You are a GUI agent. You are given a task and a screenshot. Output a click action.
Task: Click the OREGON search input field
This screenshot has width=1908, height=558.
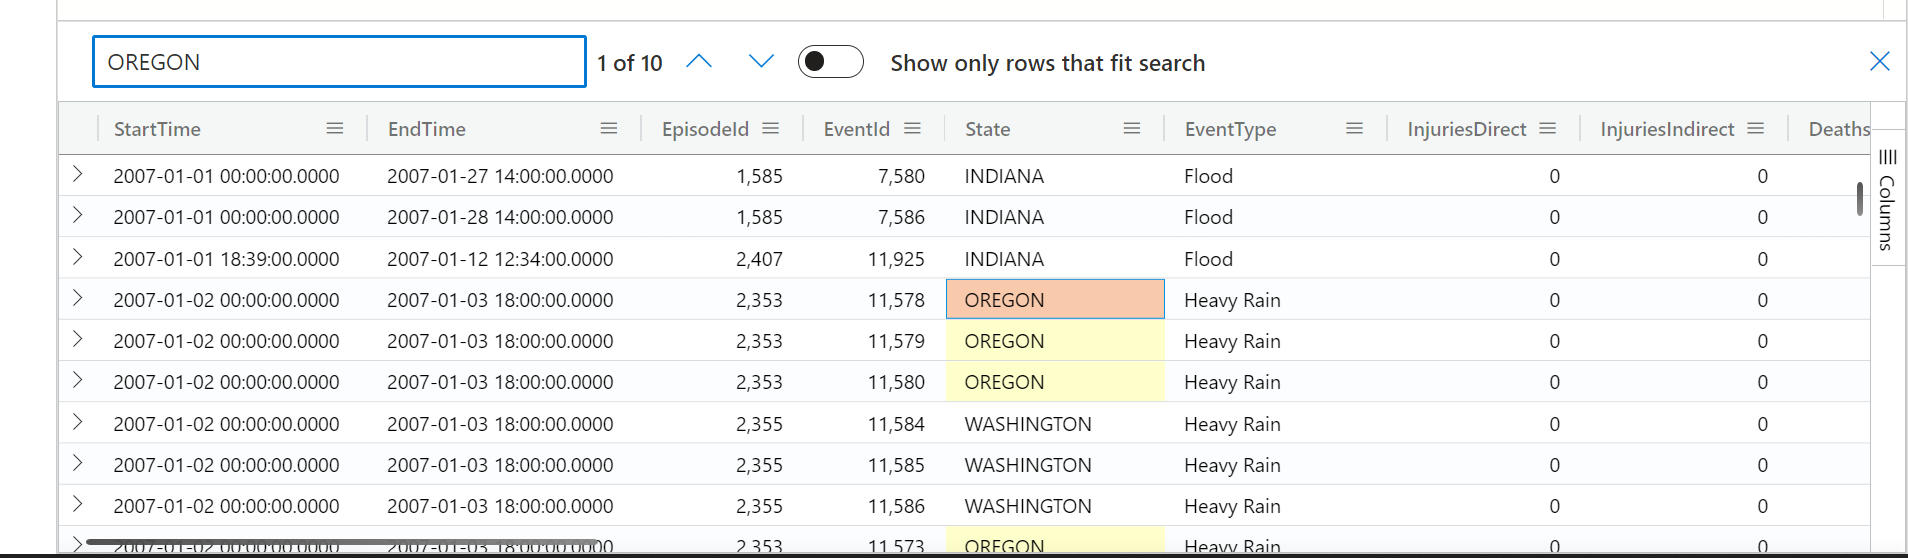point(339,62)
